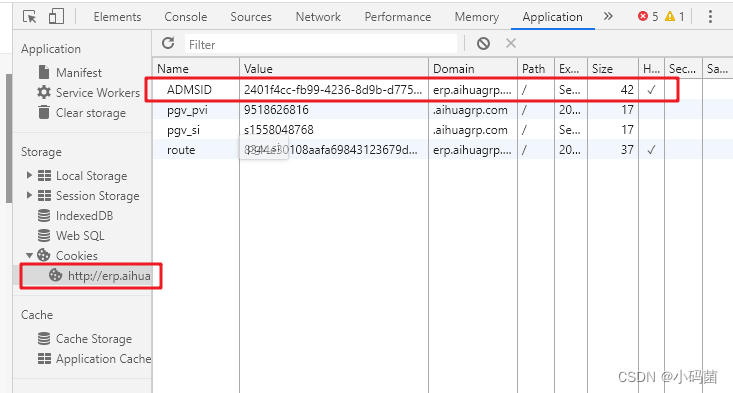
Task: Click the Manifest document icon
Action: [x=44, y=72]
